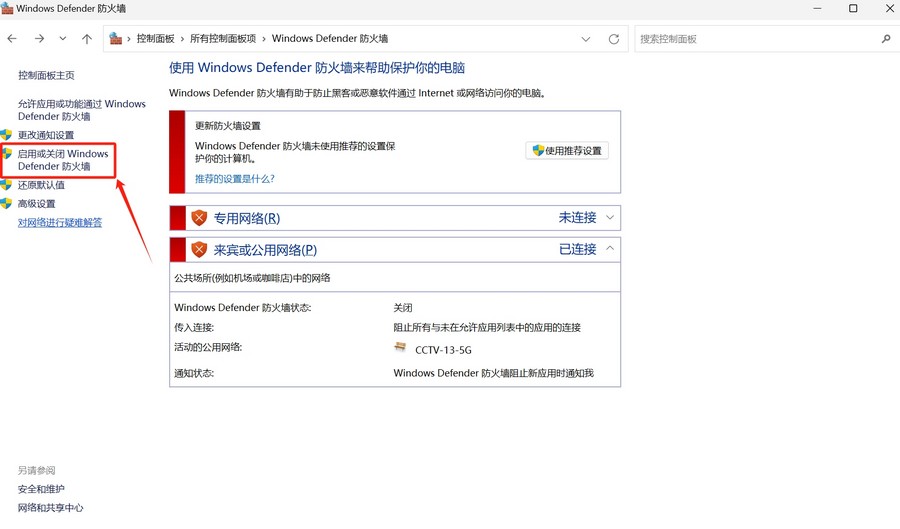Click the 专用网络(R) section header
The image size is (900, 529).
coord(395,218)
